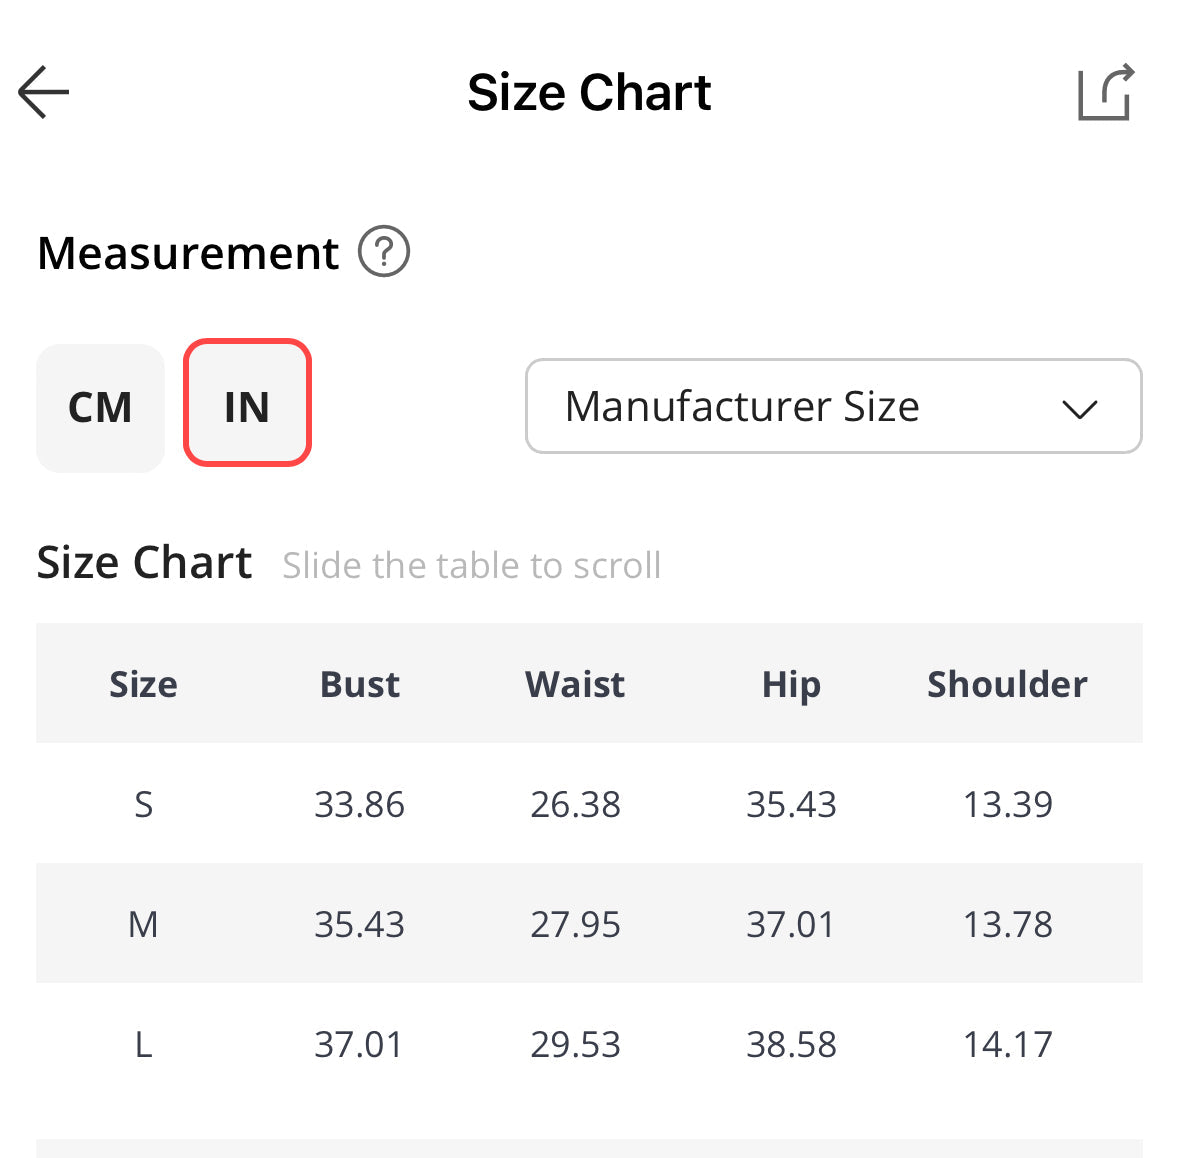The height and width of the screenshot is (1158, 1179).
Task: Tap the Waist column header
Action: (x=575, y=684)
